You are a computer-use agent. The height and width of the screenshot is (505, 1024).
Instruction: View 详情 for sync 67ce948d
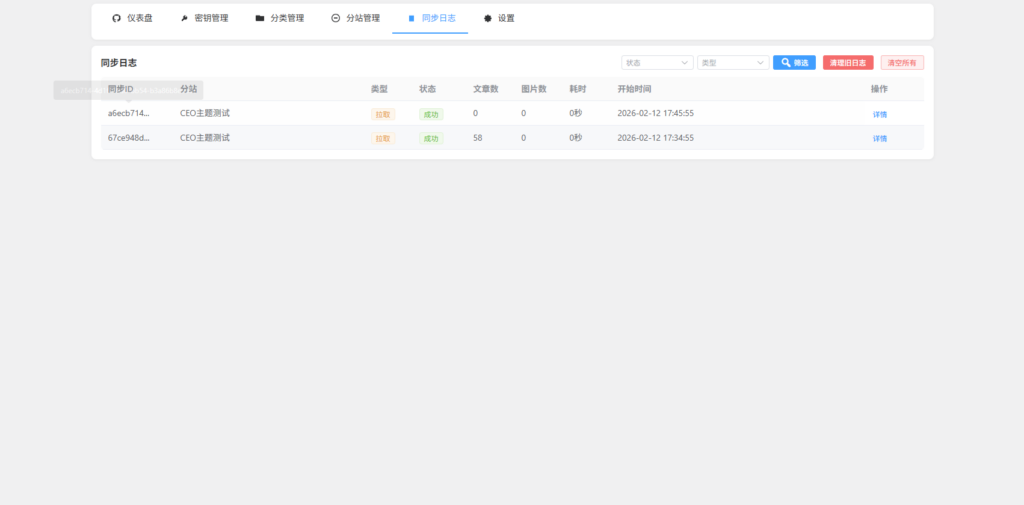point(879,138)
